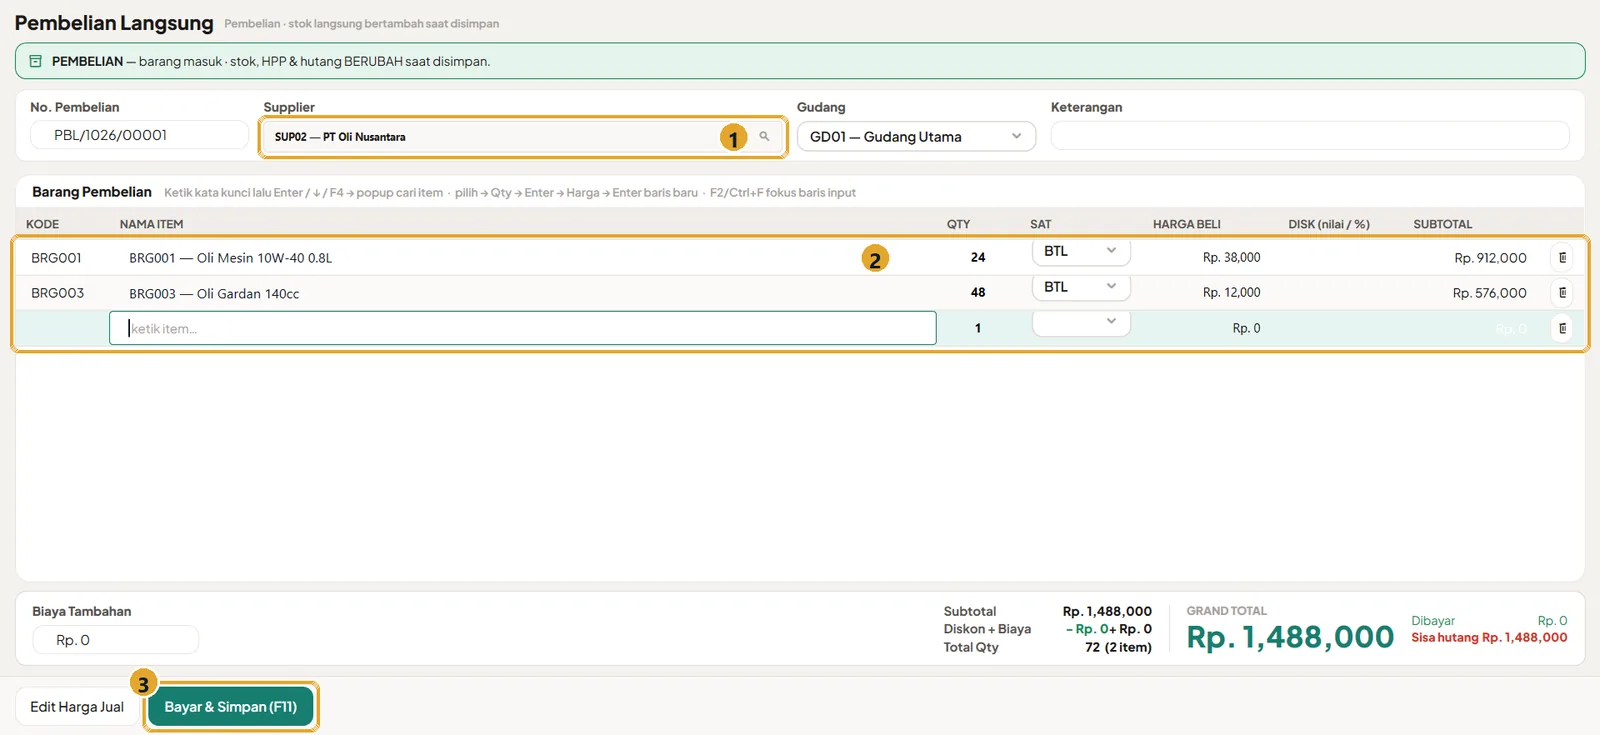Click the grand total Rp. 1,488,000
Image resolution: width=1600 pixels, height=735 pixels.
click(1290, 637)
